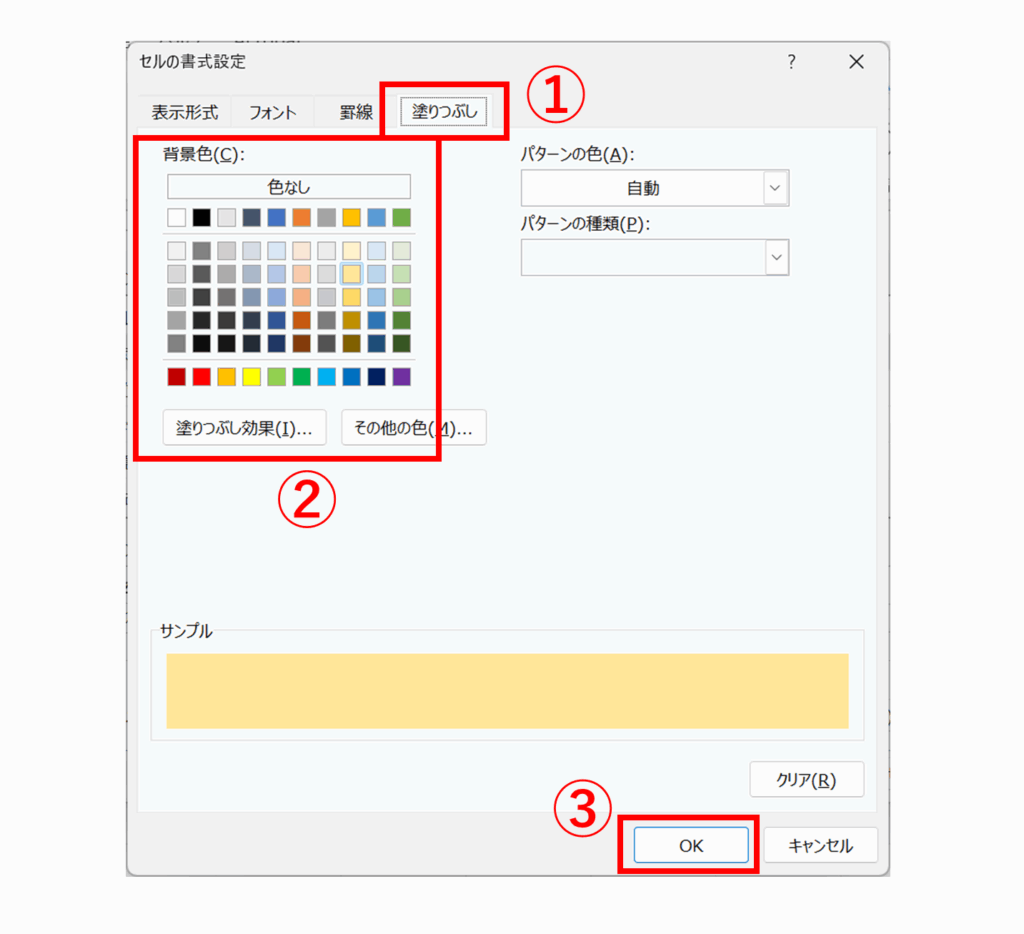
Task: Click the help question mark icon
Action: point(792,62)
